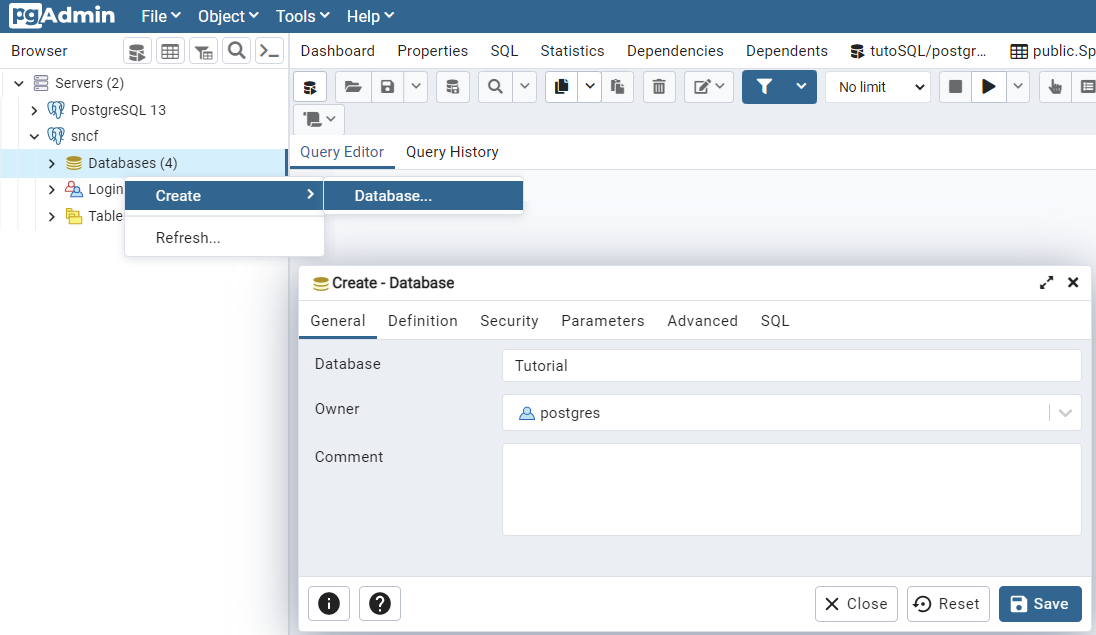Click the Save button in Create dialog

coord(1040,604)
